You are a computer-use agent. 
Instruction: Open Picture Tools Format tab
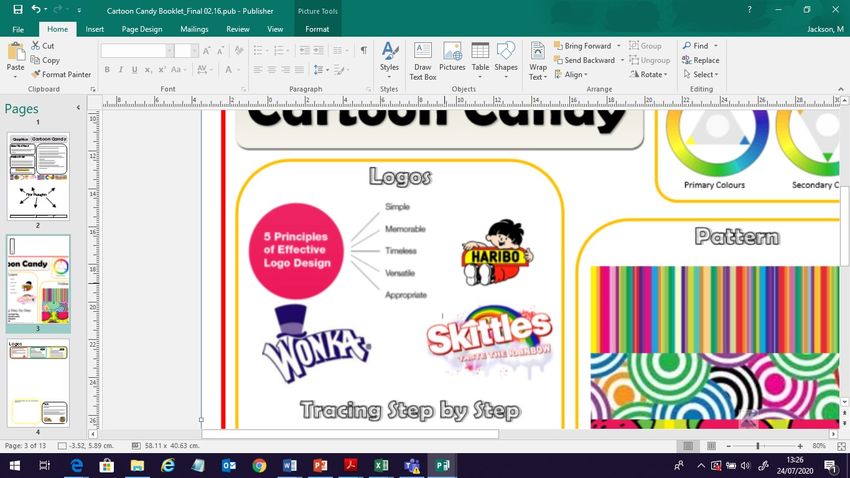317,29
